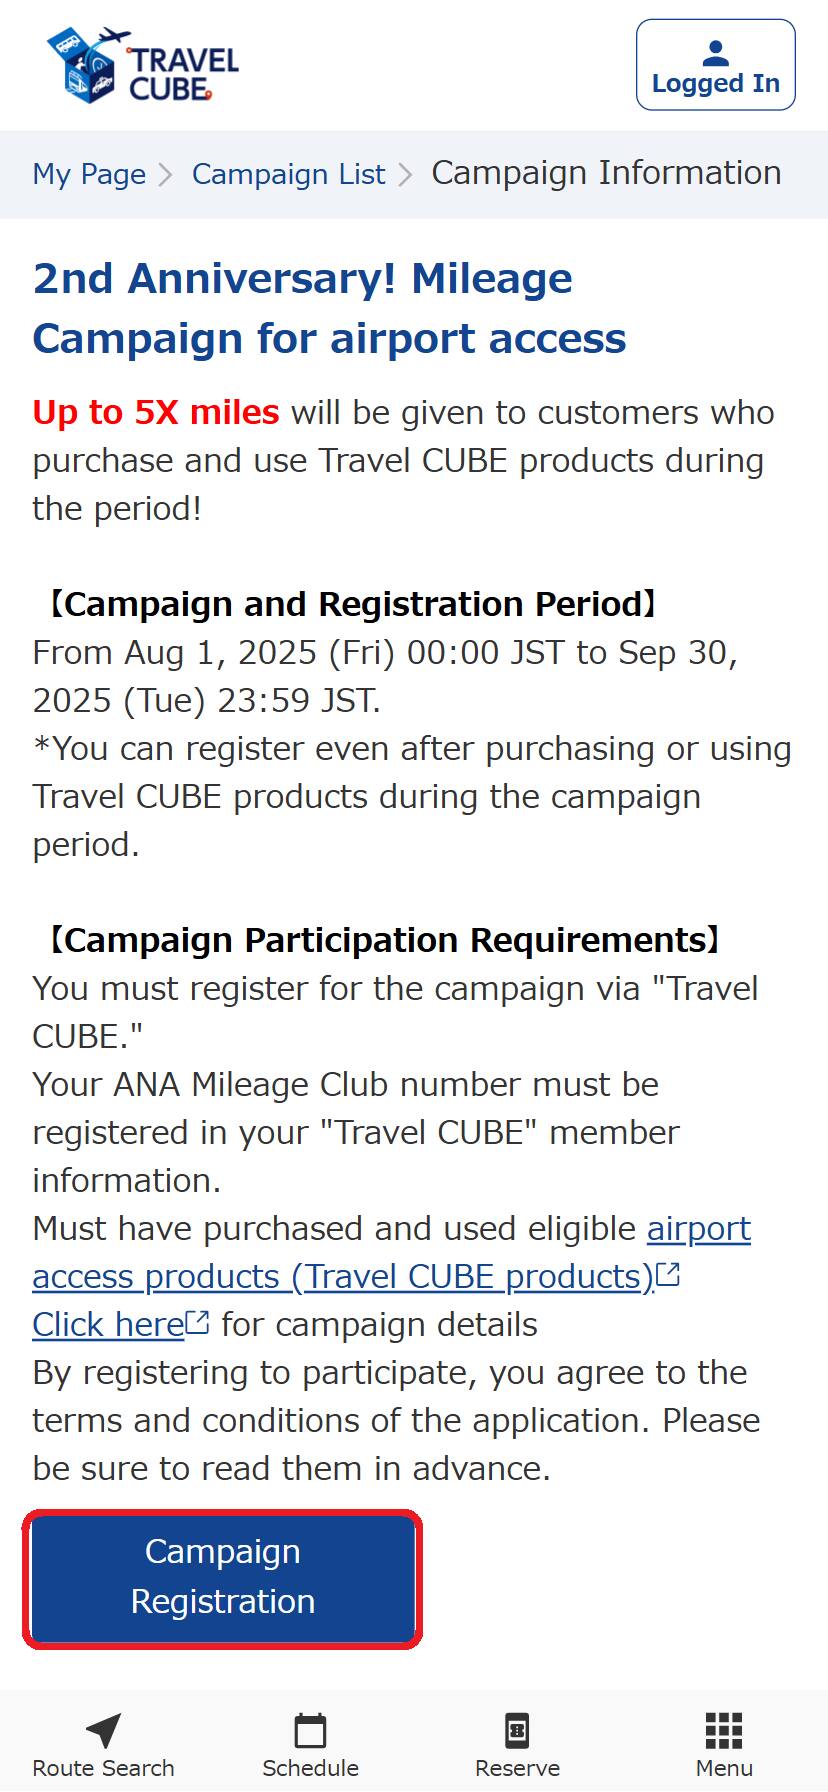The width and height of the screenshot is (828, 1792).
Task: Open the Menu grid icon
Action: [723, 1730]
